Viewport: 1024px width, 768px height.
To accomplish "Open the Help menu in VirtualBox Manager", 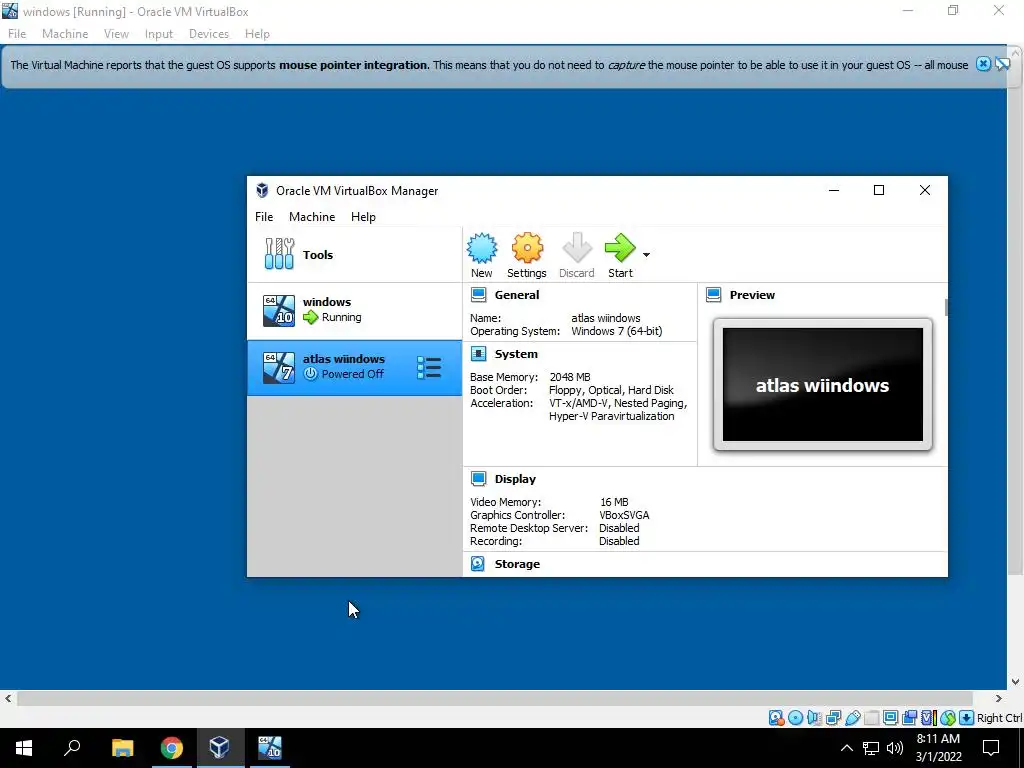I will click(x=363, y=217).
